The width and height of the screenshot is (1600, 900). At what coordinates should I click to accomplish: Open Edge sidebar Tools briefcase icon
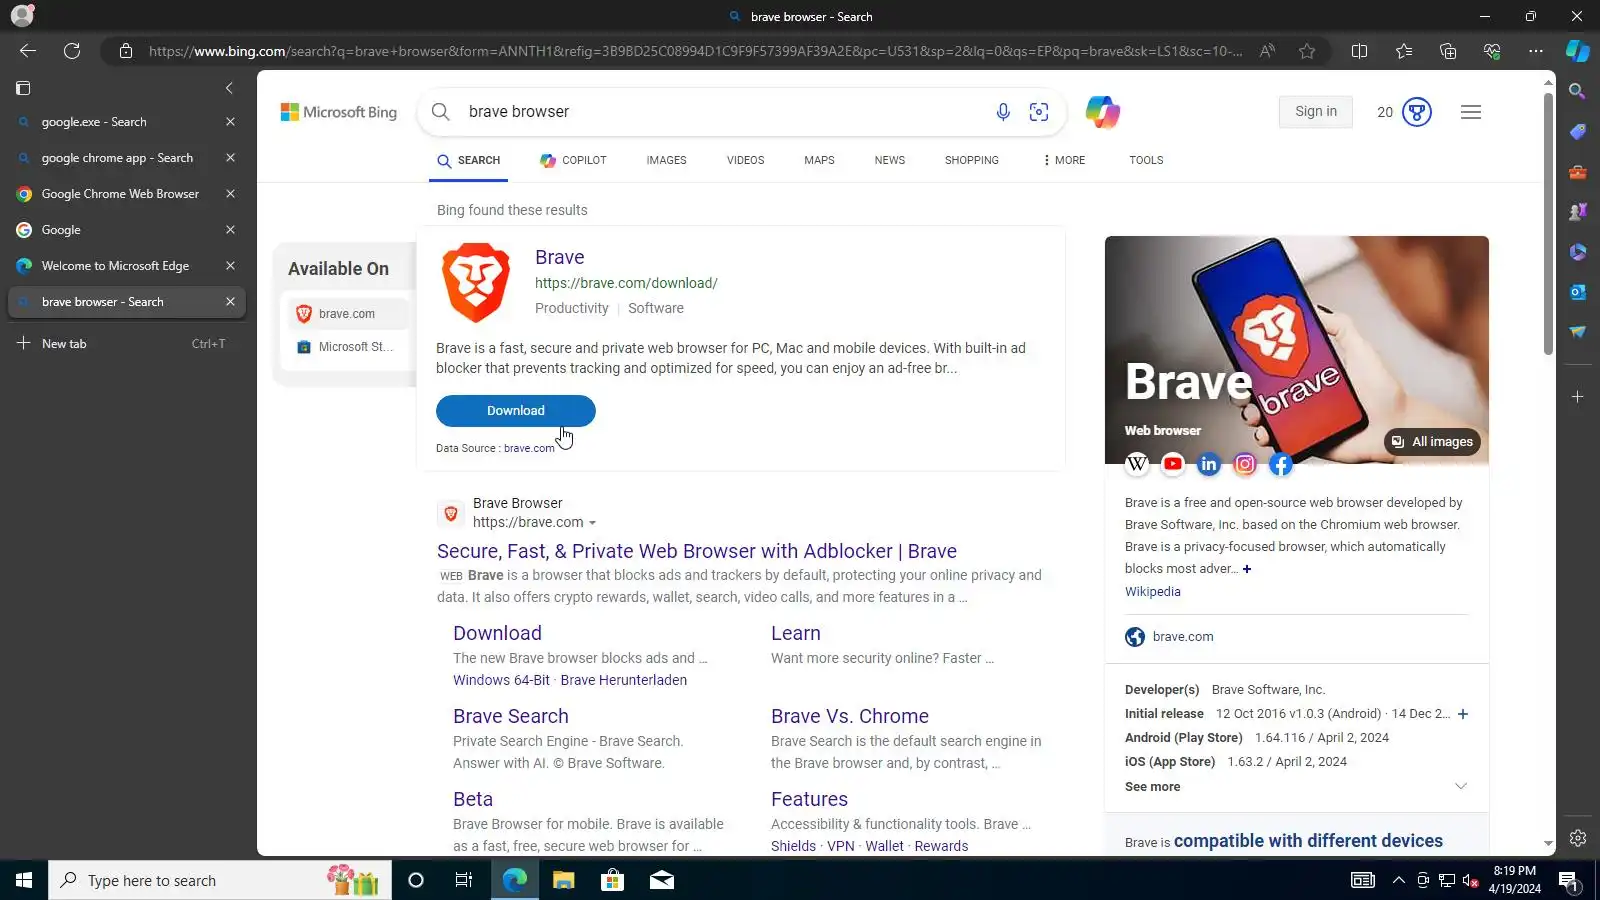click(x=1577, y=172)
